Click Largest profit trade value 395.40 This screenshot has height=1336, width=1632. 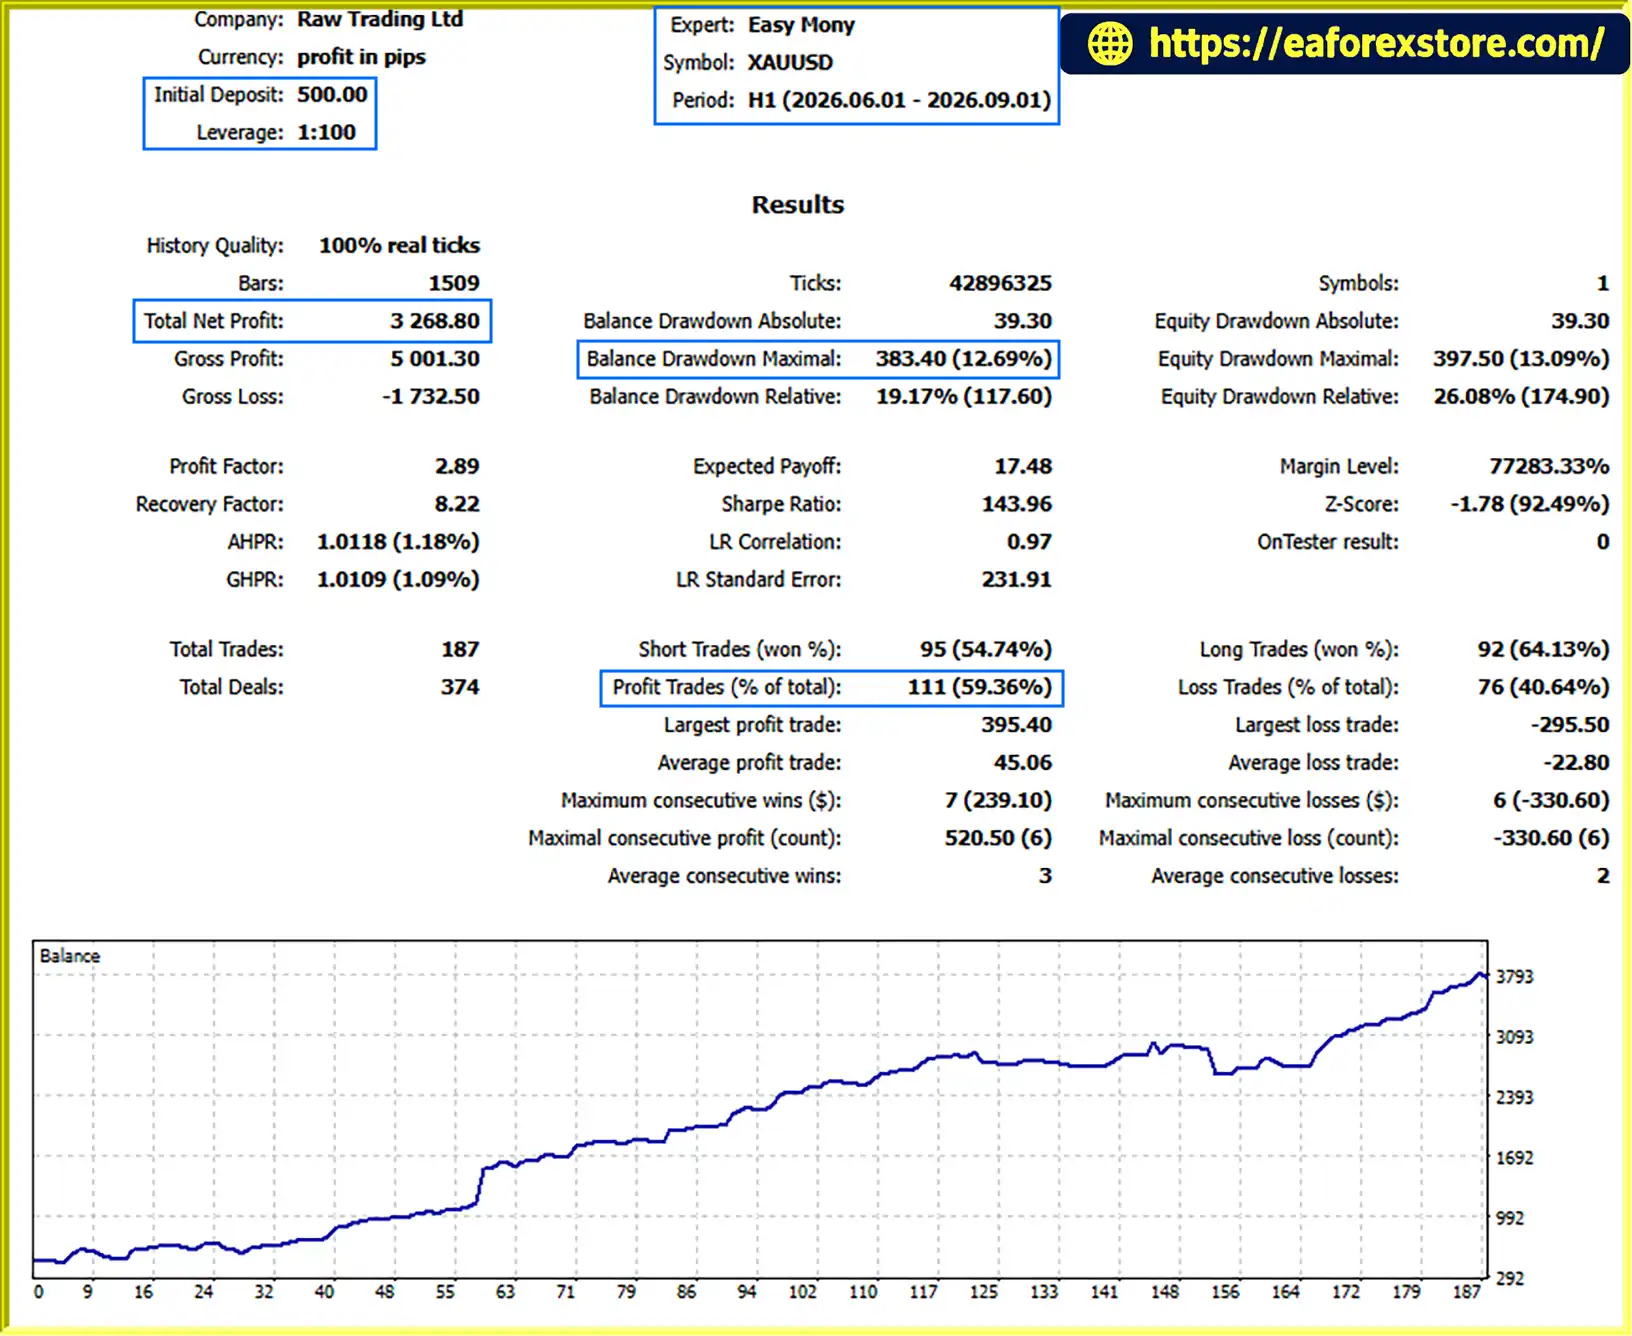(1016, 726)
